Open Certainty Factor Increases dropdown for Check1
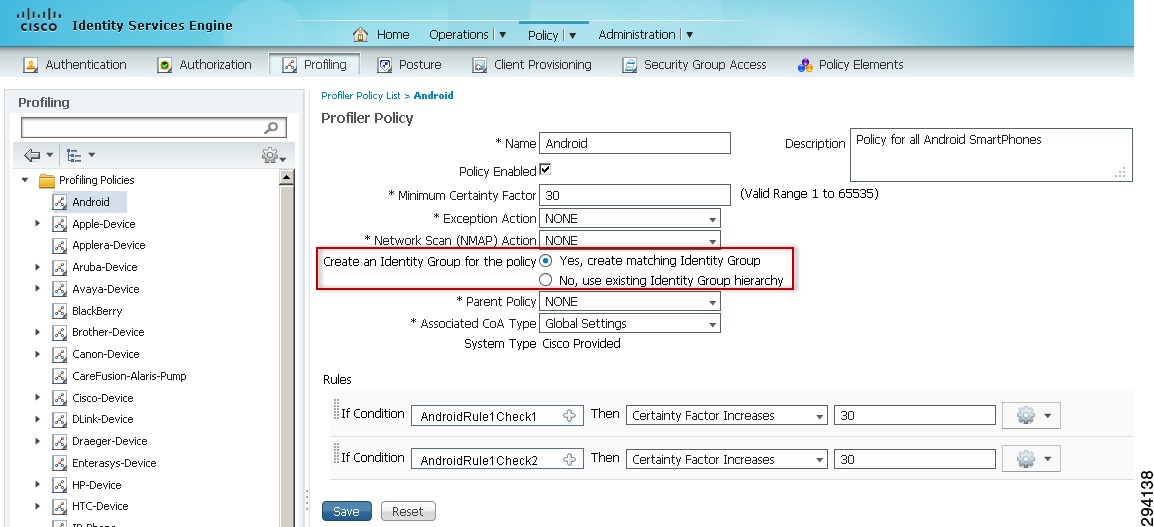 click(726, 416)
